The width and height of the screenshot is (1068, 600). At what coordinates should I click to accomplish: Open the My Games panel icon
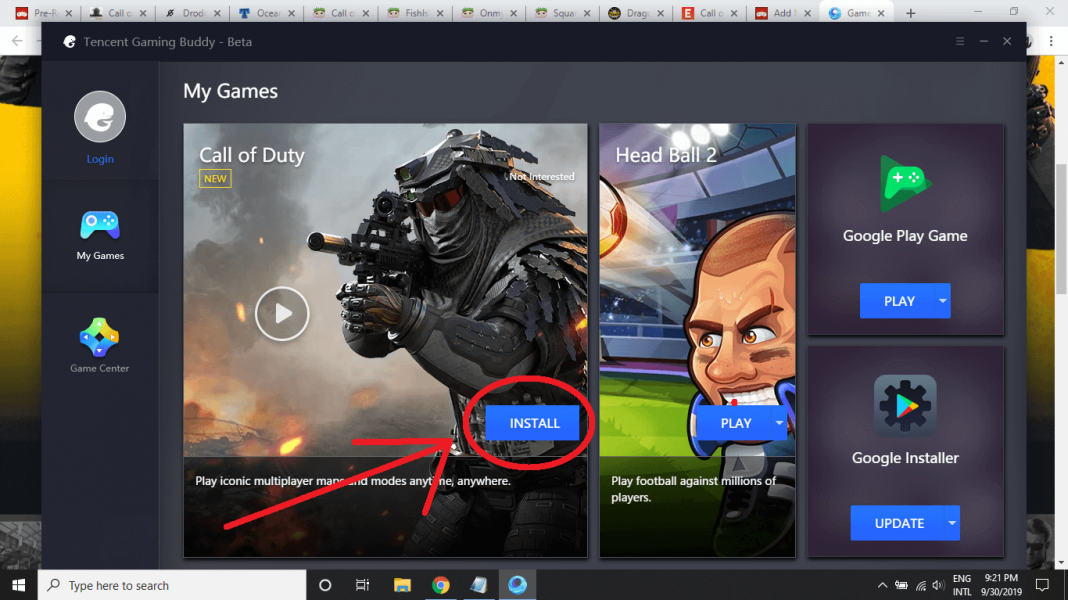point(99,227)
